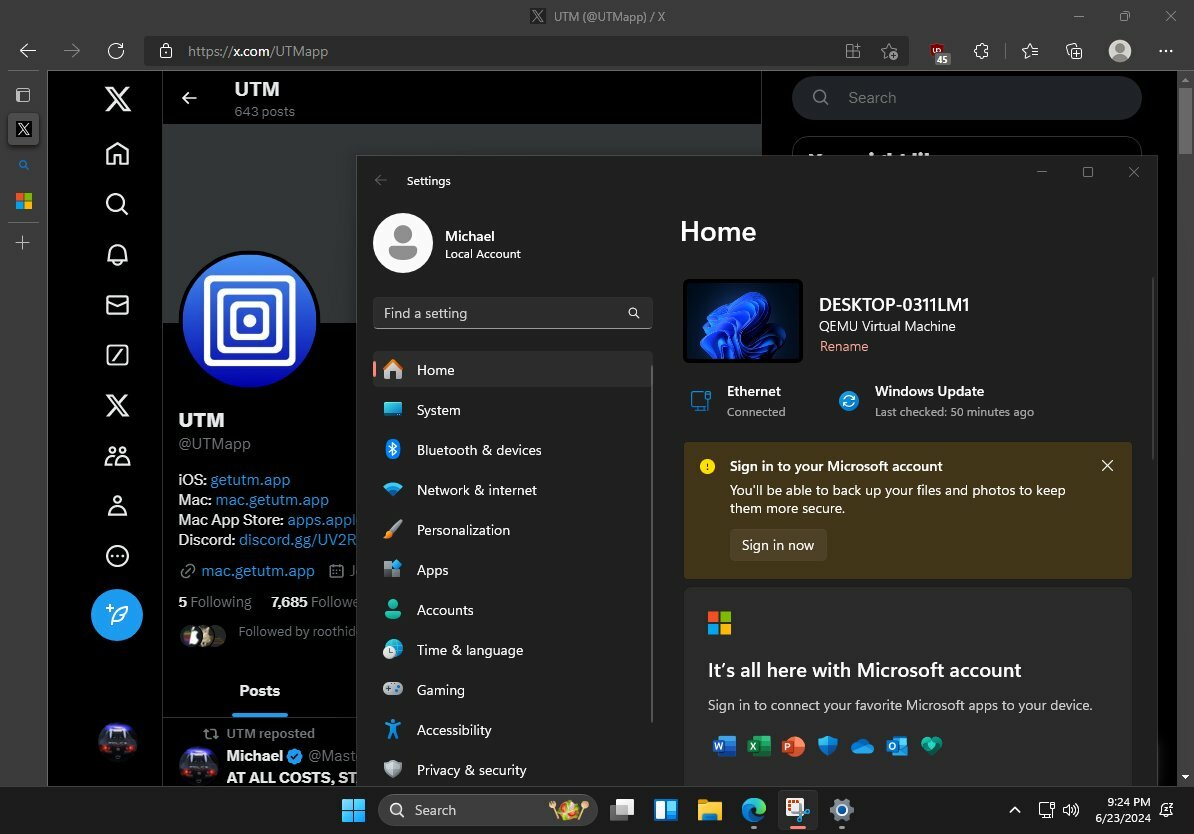
Task: Click the browser address bar URL
Action: coord(257,51)
